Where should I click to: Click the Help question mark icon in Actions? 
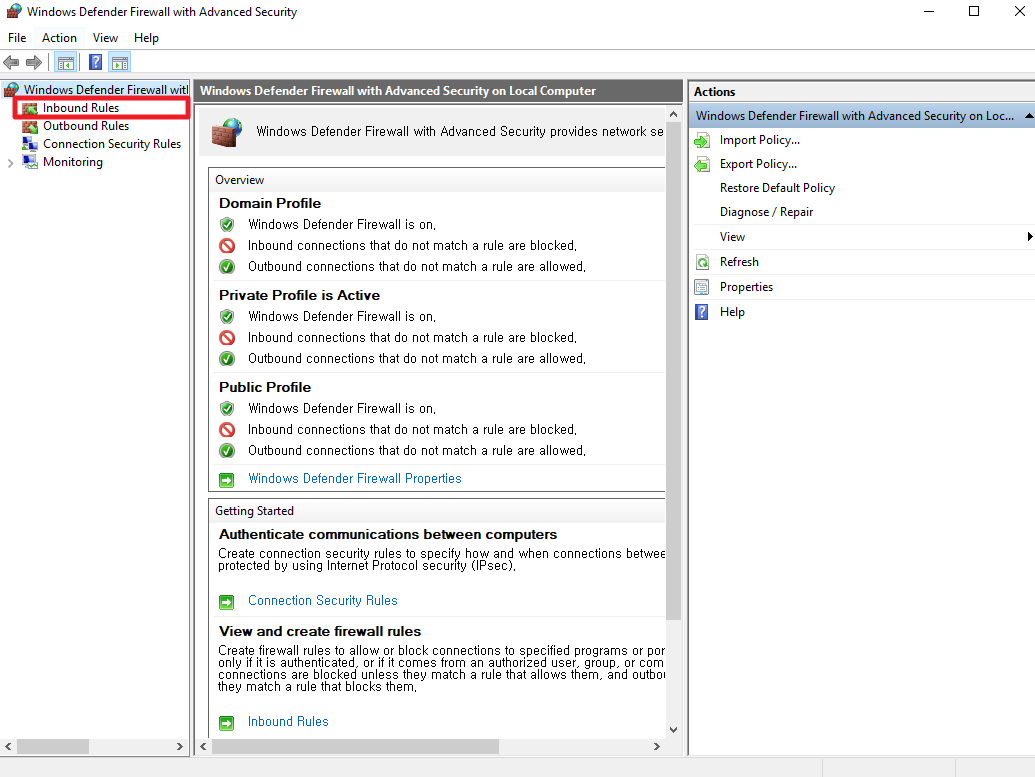[702, 312]
